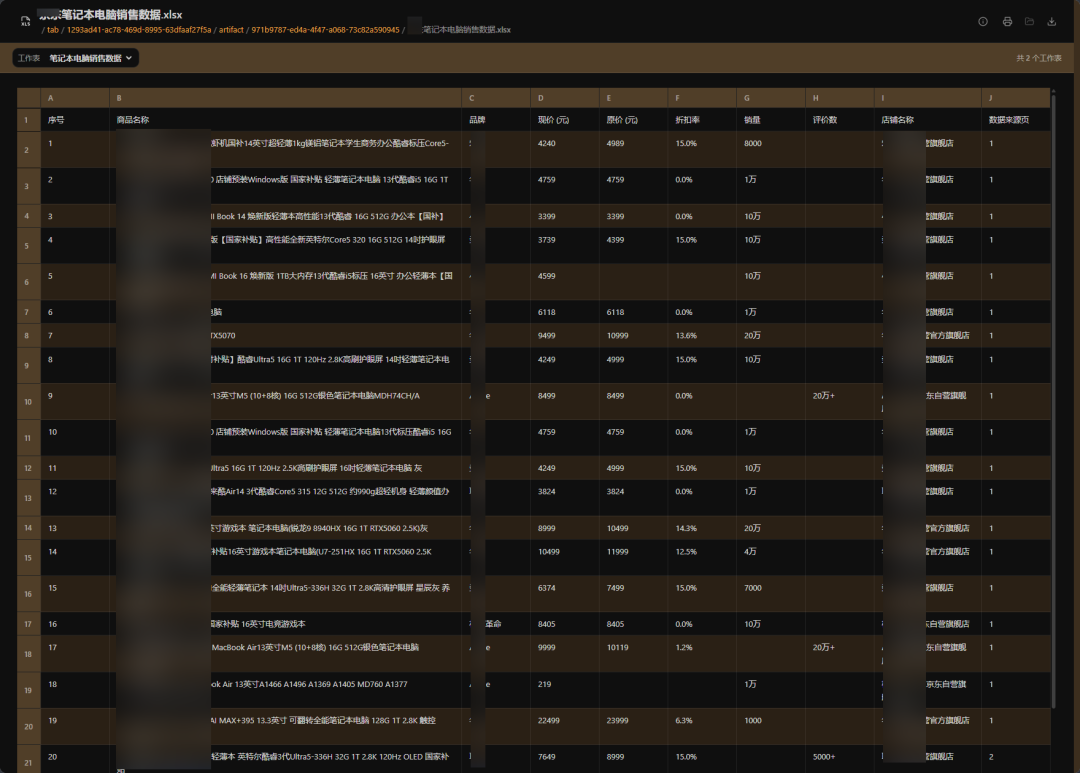1080x773 pixels.
Task: Click price cell 4599
Action: click(565, 282)
